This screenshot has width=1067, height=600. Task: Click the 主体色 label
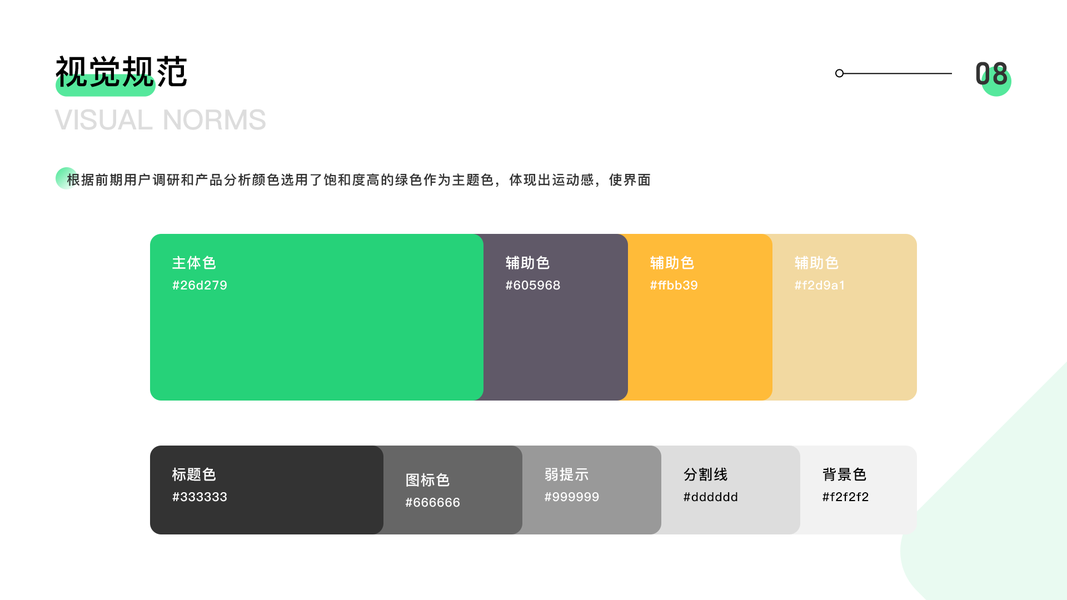pos(194,263)
